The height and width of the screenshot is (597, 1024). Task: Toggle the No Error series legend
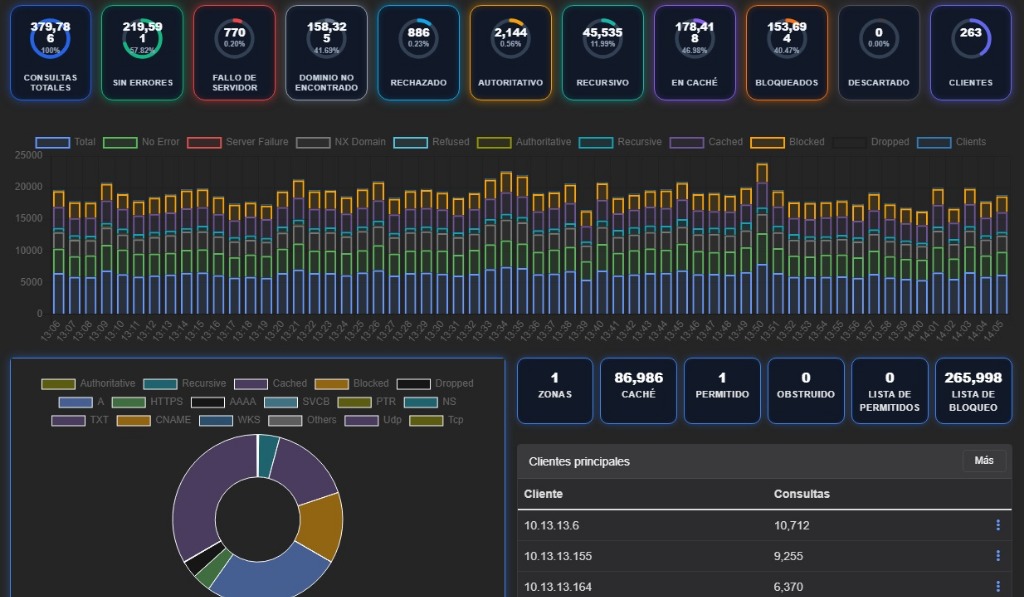[x=141, y=142]
